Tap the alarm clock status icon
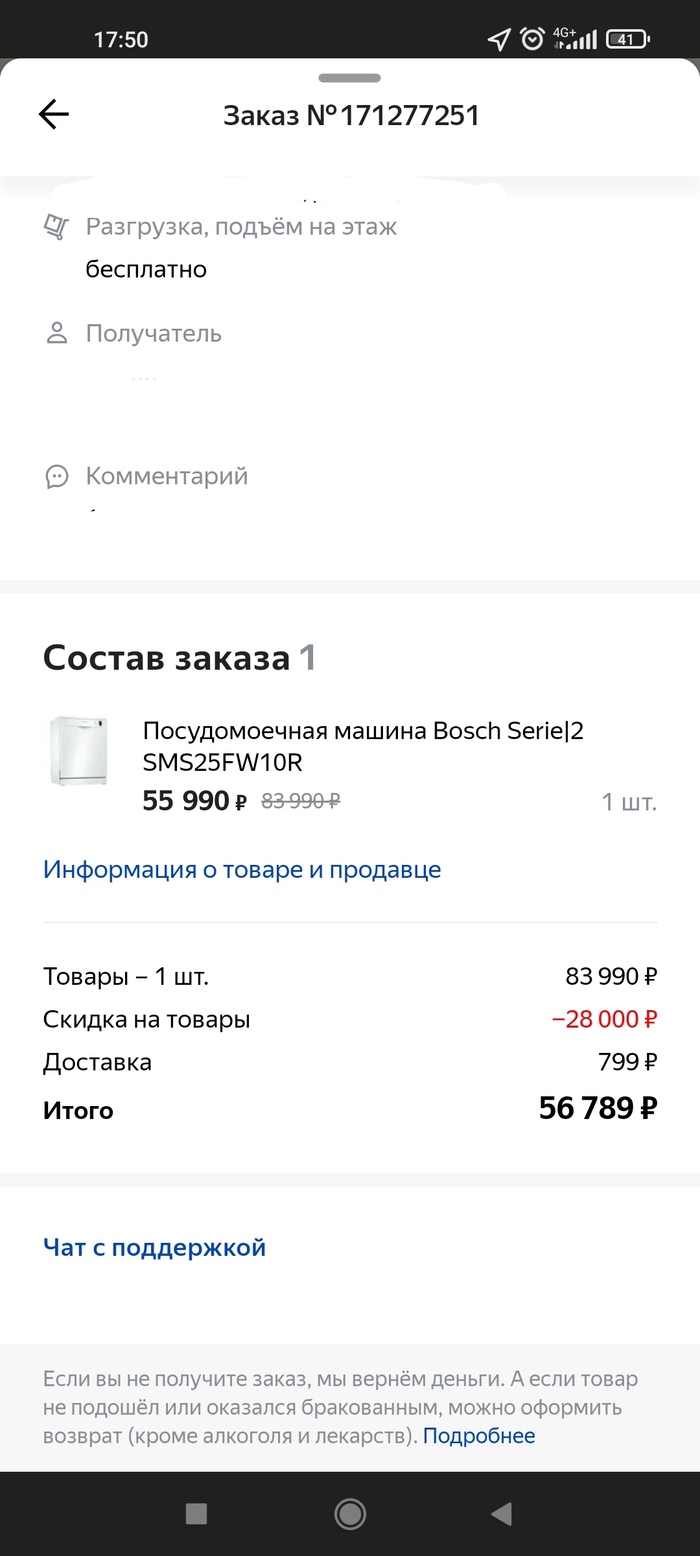The width and height of the screenshot is (700, 1556). (x=532, y=39)
